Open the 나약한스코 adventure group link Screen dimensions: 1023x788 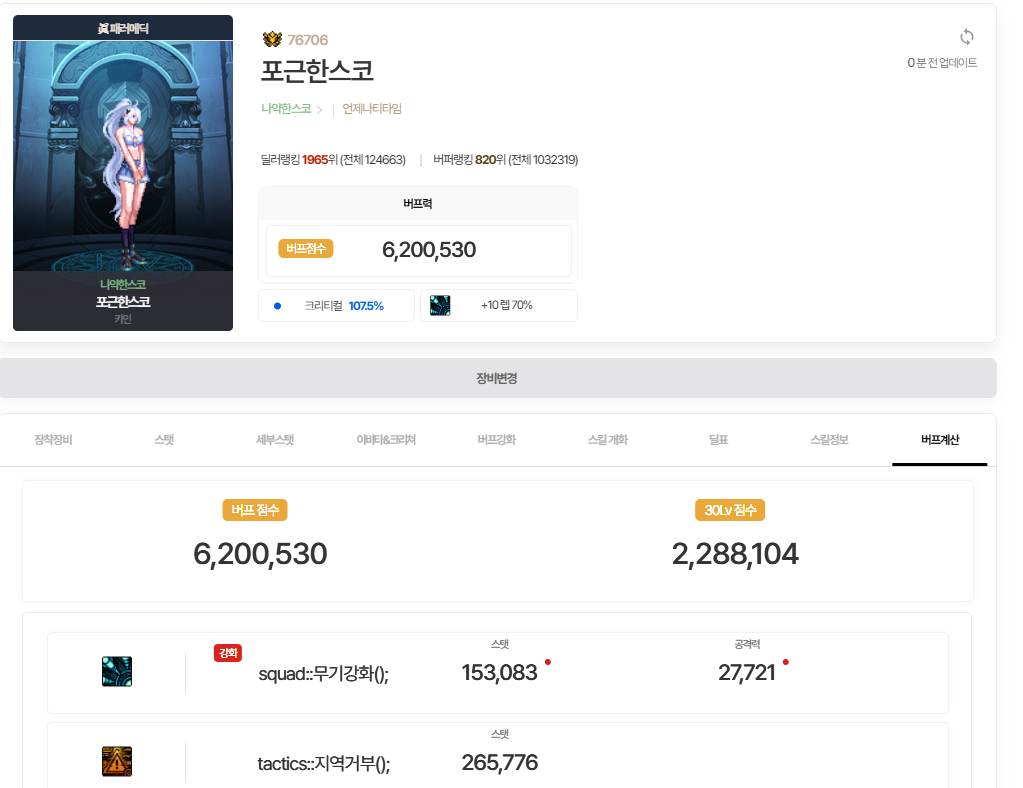pyautogui.click(x=286, y=109)
